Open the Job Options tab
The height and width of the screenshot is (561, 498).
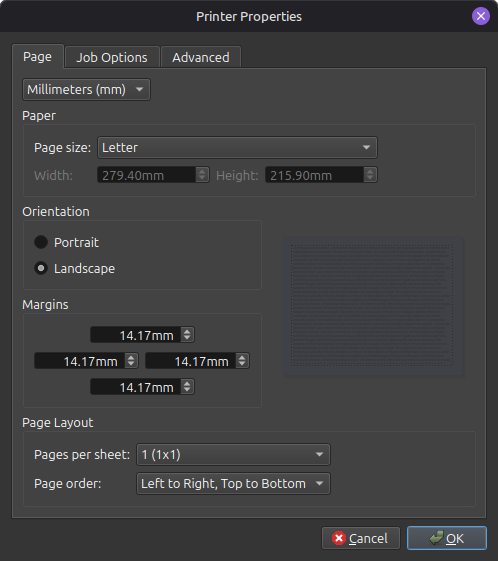[x=112, y=57]
